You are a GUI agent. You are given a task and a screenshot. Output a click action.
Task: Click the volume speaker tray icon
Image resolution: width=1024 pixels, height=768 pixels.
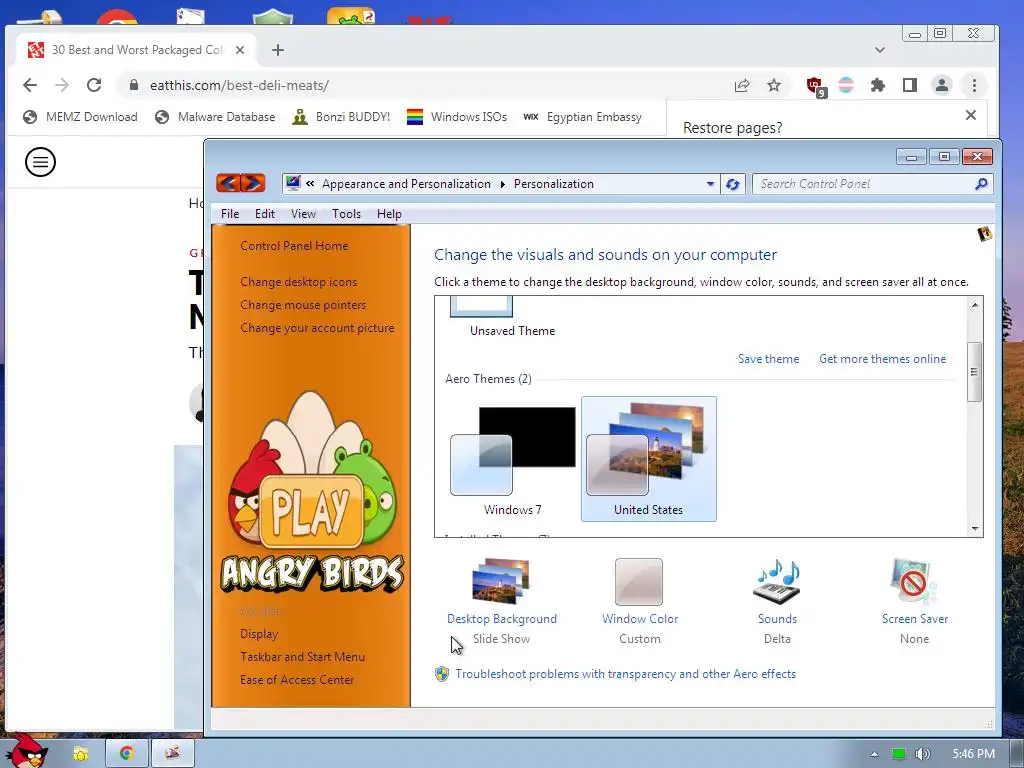pyautogui.click(x=922, y=754)
